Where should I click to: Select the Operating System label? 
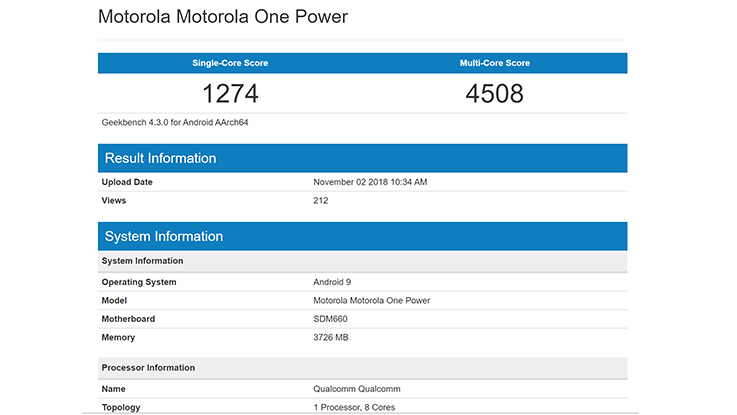[x=139, y=282]
